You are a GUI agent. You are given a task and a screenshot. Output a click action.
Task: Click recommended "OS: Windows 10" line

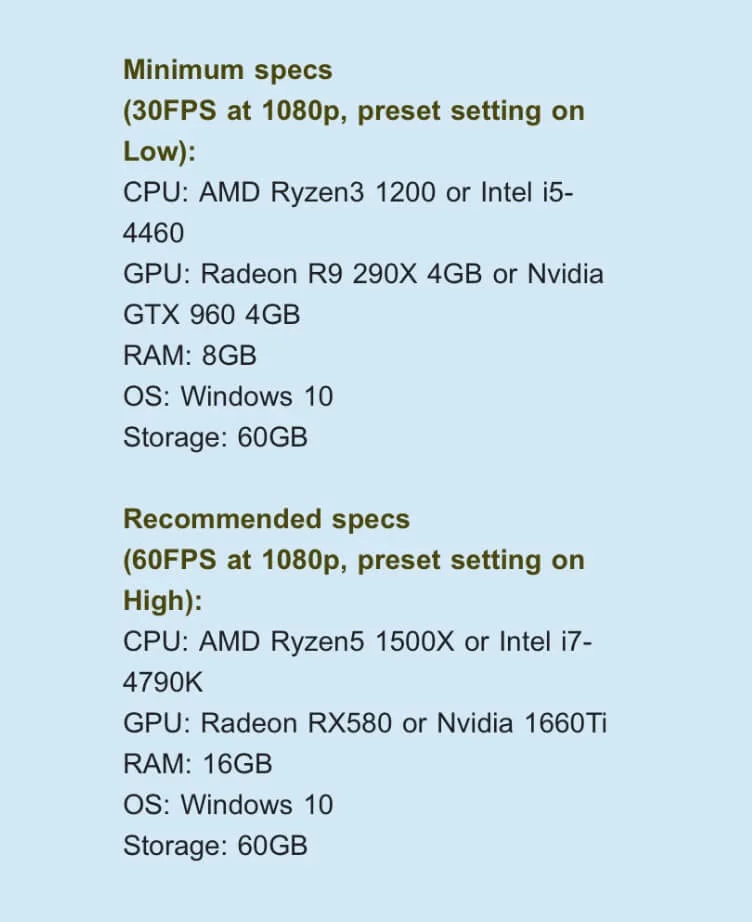coord(228,805)
